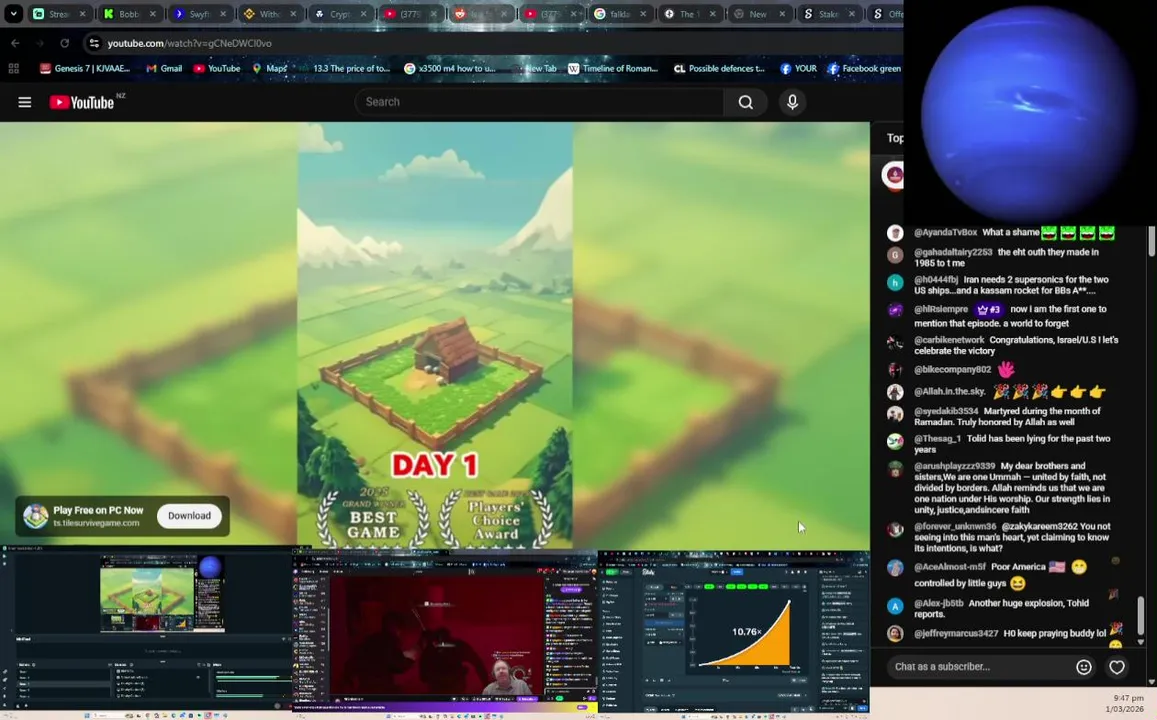The width and height of the screenshot is (1157, 720).
Task: Send a heart reaction in chat
Action: (1116, 667)
